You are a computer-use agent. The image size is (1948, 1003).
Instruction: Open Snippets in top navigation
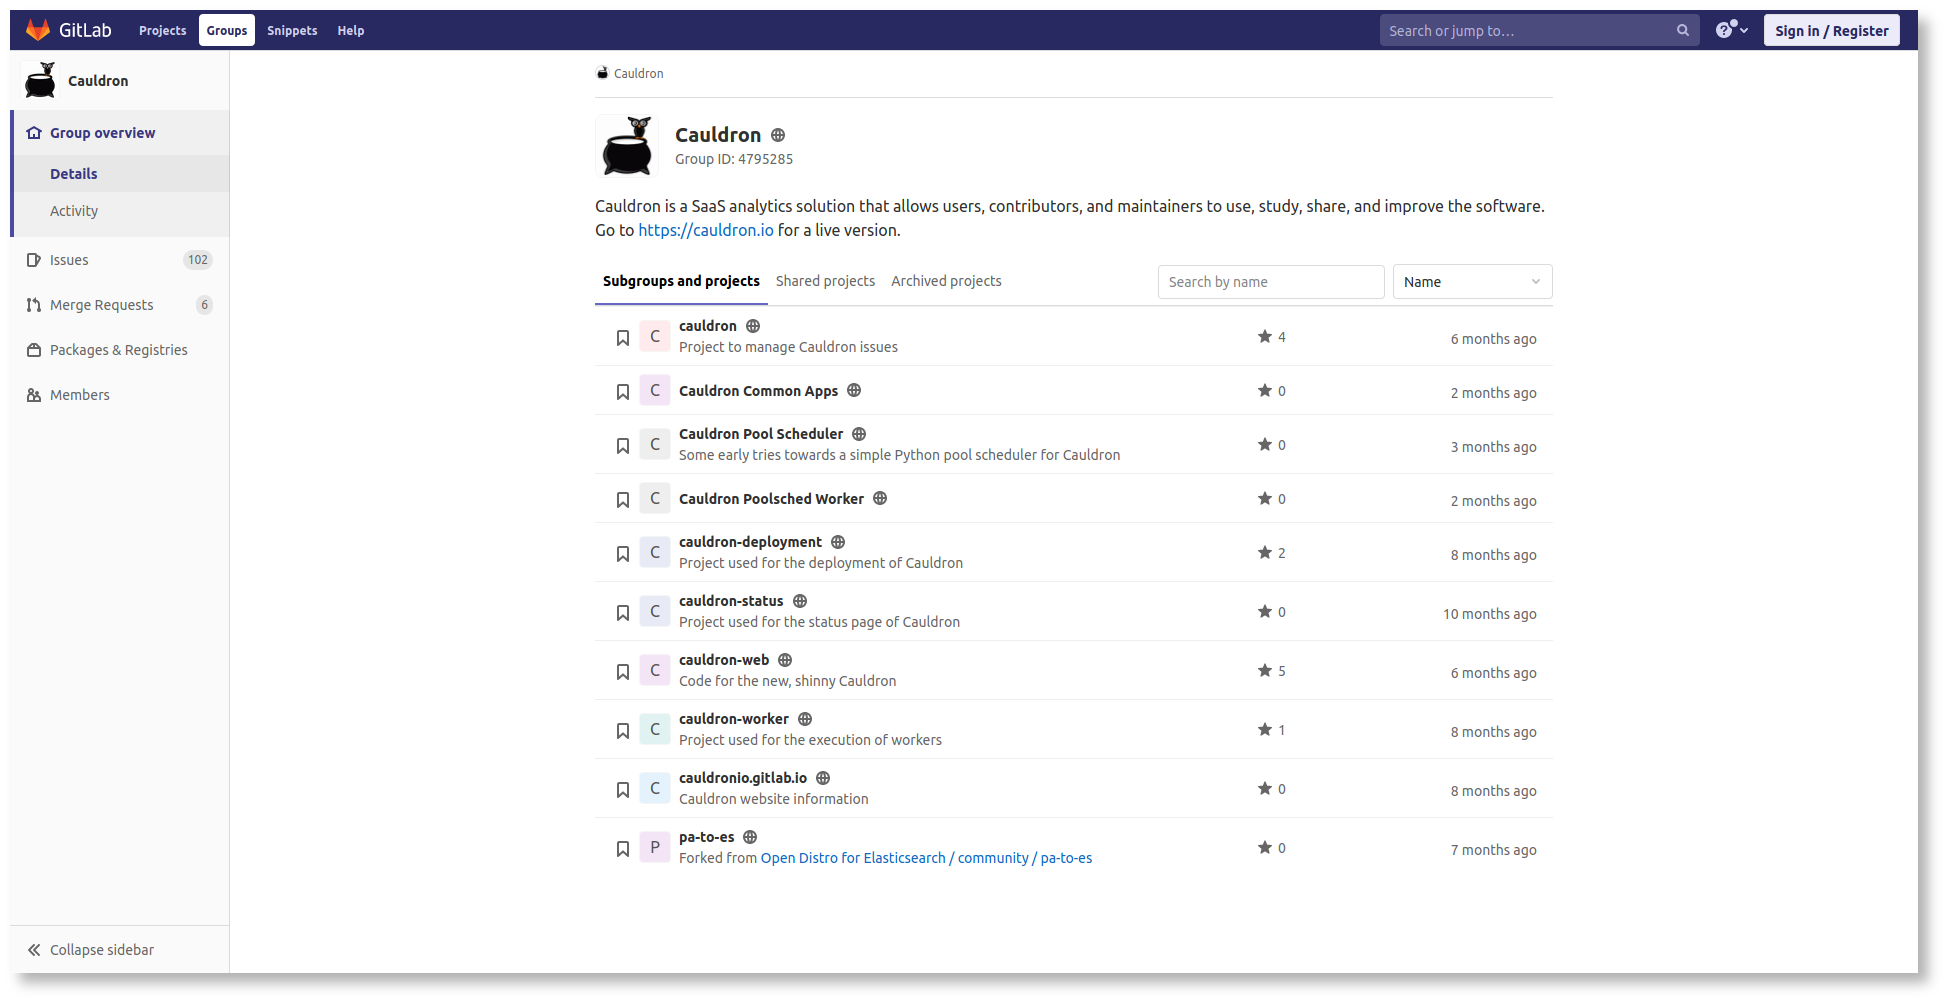pyautogui.click(x=292, y=30)
